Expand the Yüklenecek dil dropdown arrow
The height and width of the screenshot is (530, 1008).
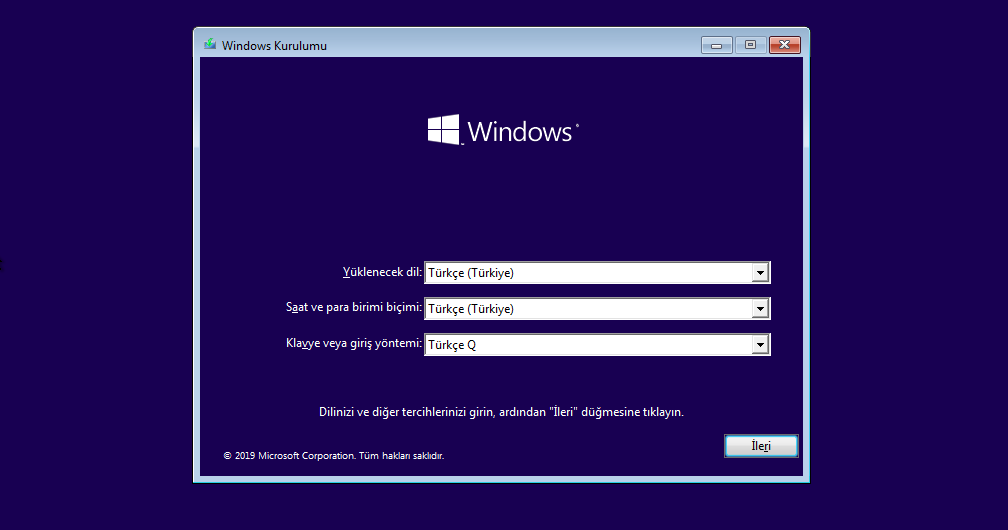[x=760, y=273]
